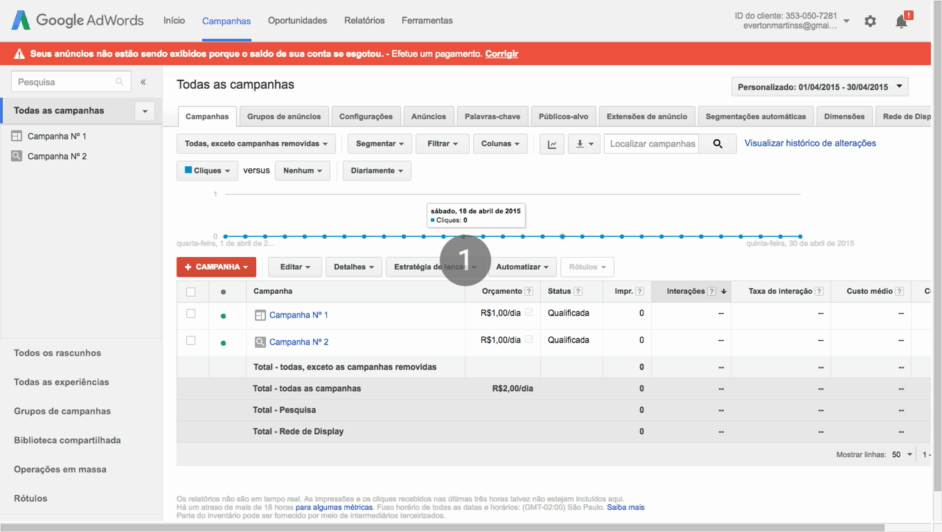Open the Editar button menu

tap(295, 267)
